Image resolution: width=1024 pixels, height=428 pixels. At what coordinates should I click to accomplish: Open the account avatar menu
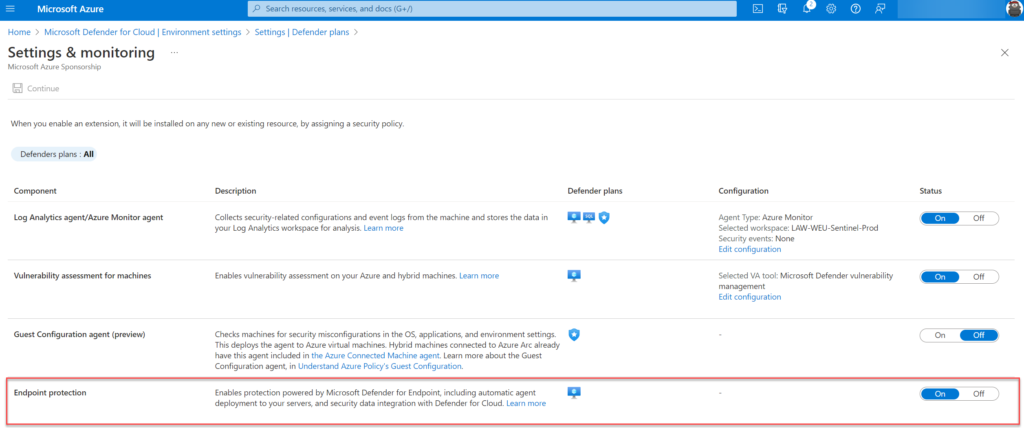pos(1015,9)
